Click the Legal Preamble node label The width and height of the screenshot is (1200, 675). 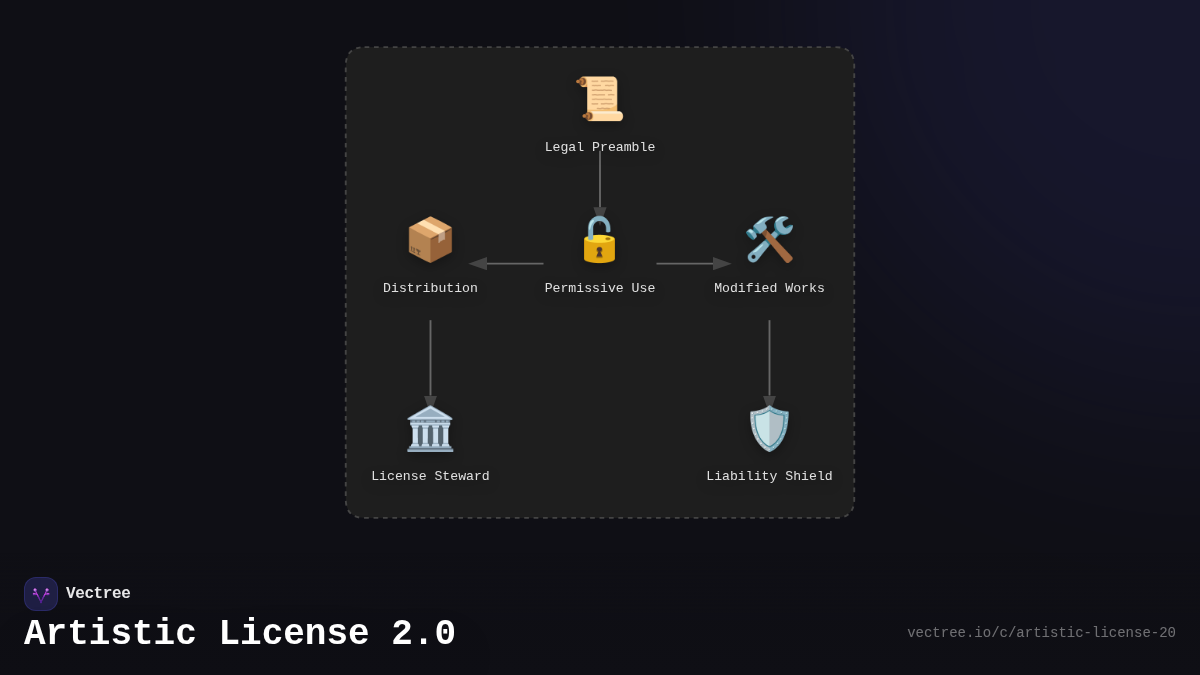coord(599,146)
